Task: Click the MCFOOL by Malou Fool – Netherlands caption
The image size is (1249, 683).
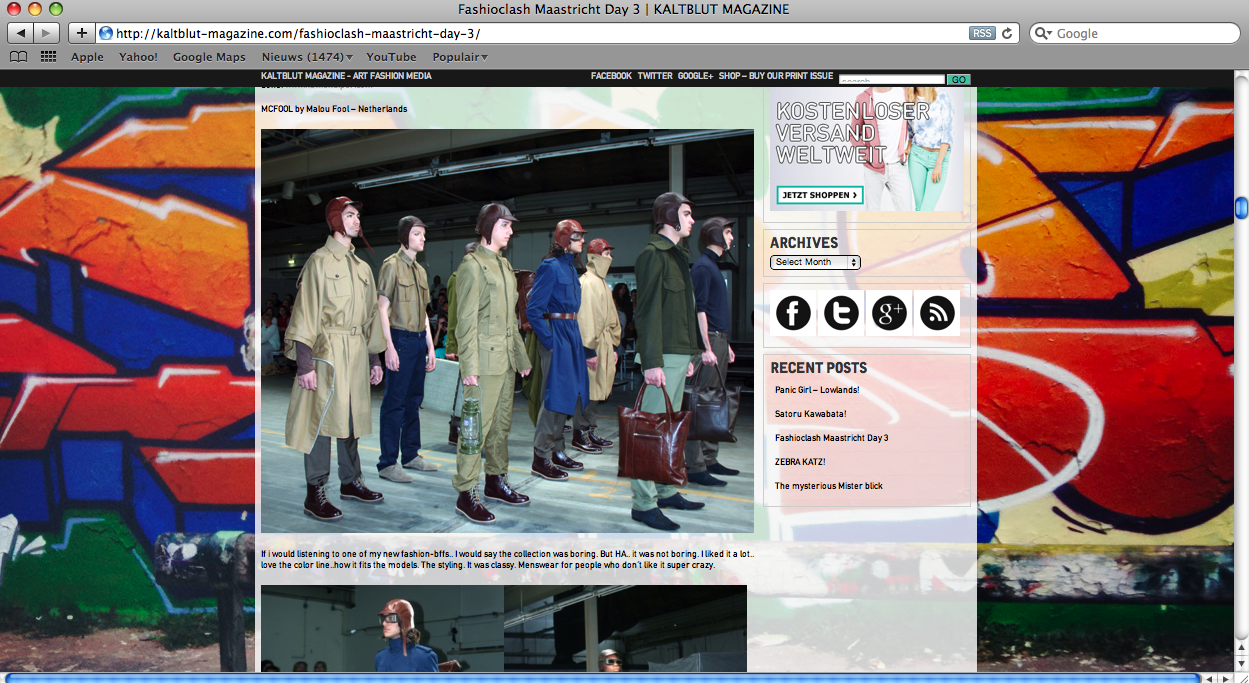Action: [x=334, y=109]
